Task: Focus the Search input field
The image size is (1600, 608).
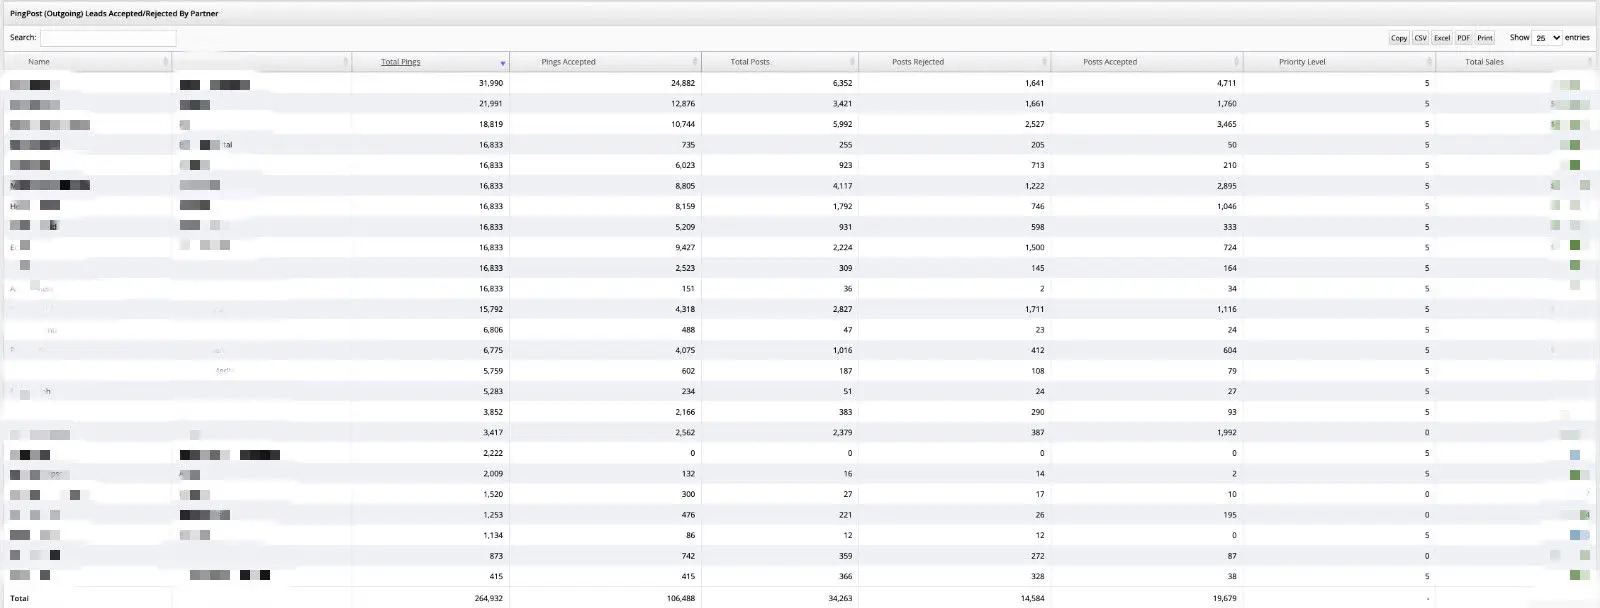Action: click(108, 38)
